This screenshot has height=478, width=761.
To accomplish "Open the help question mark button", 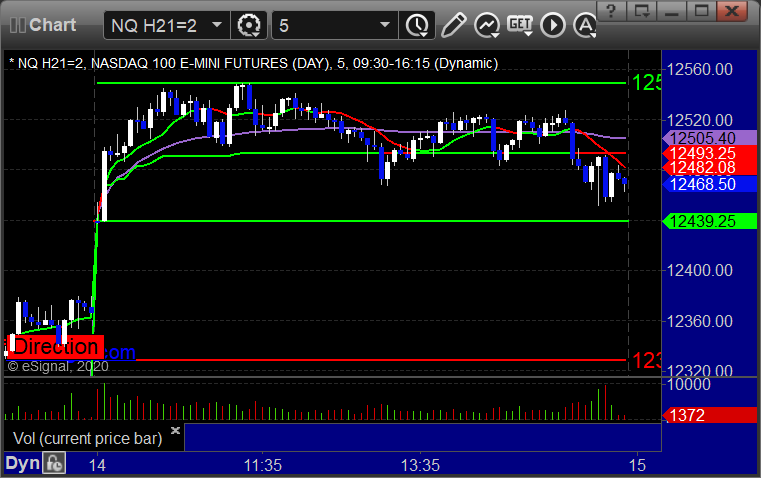I will (612, 11).
